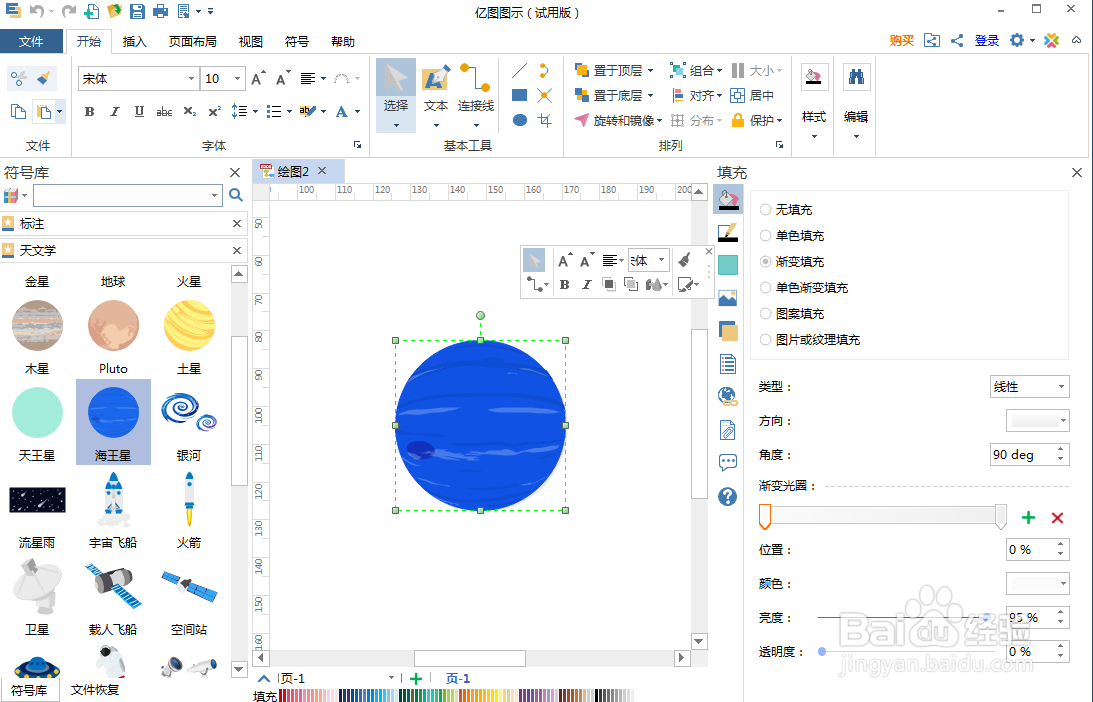Click the 文件恢复 tab at bottom

[x=95, y=689]
